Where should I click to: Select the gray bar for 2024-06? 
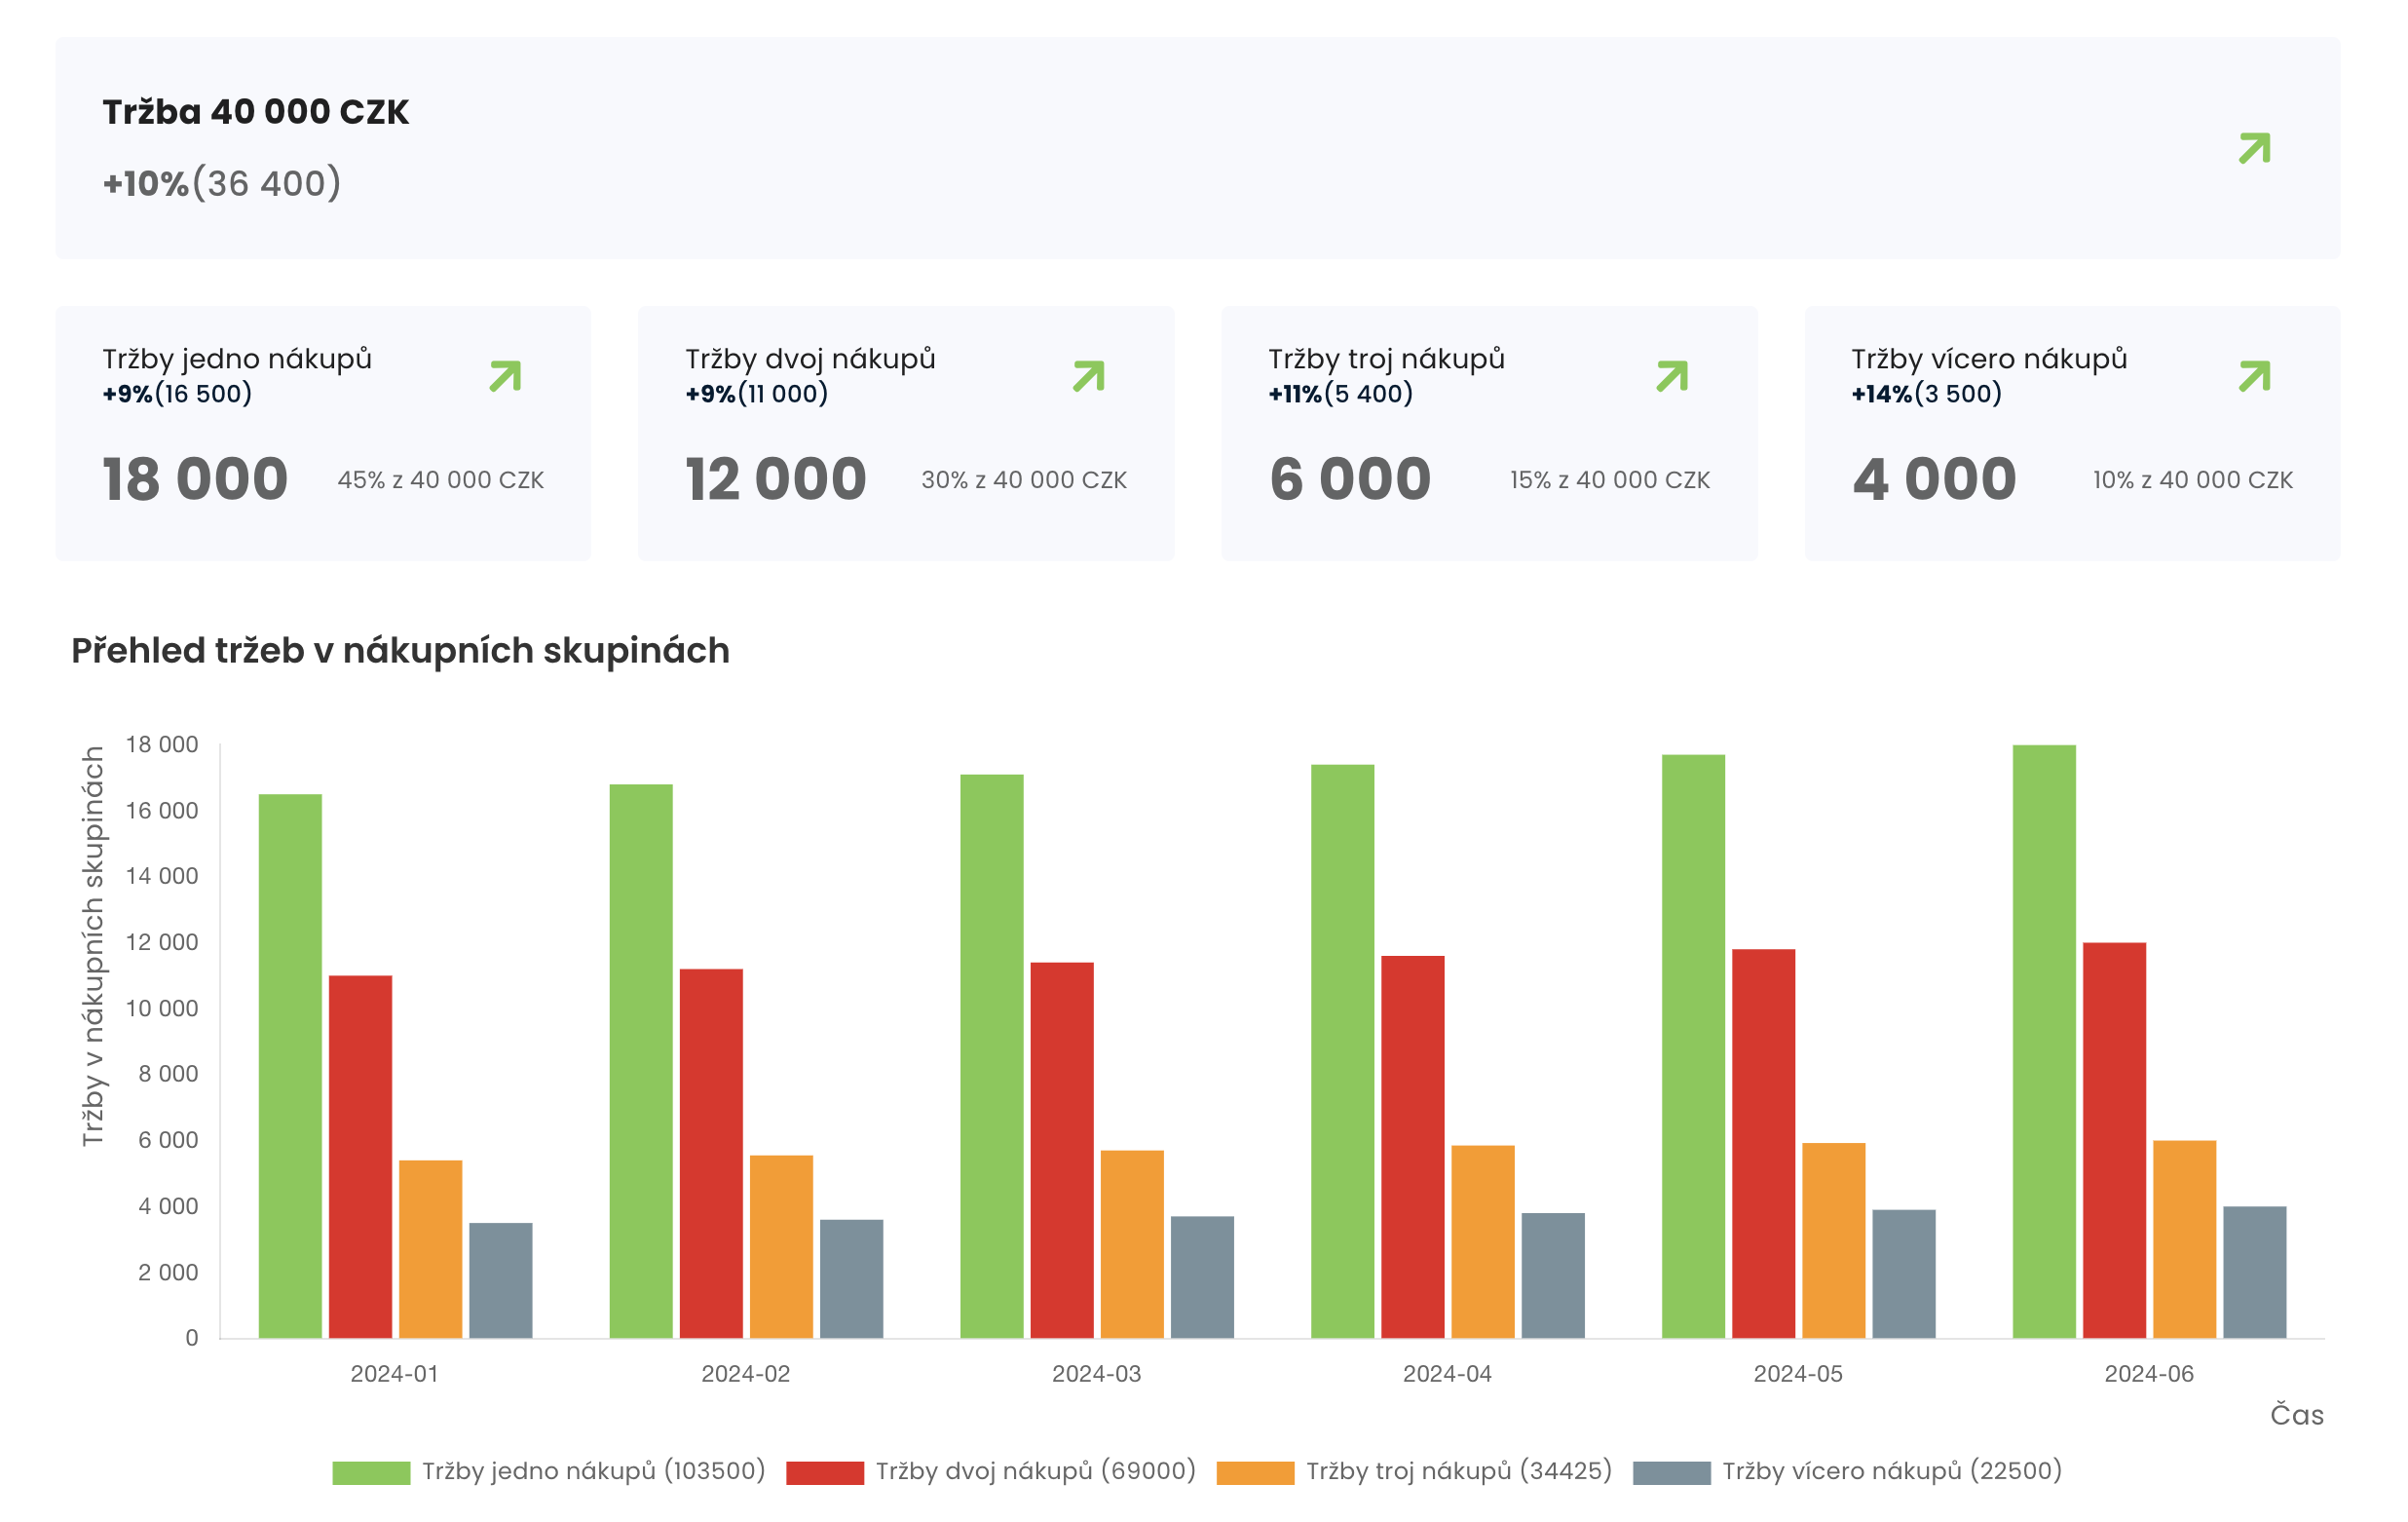coord(2254,1272)
